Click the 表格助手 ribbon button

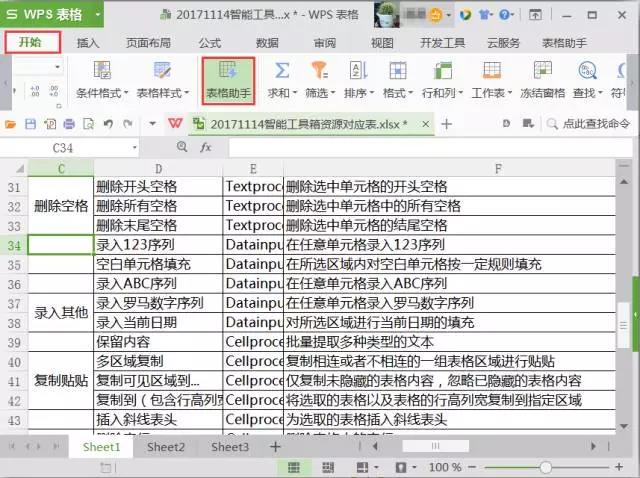(228, 80)
